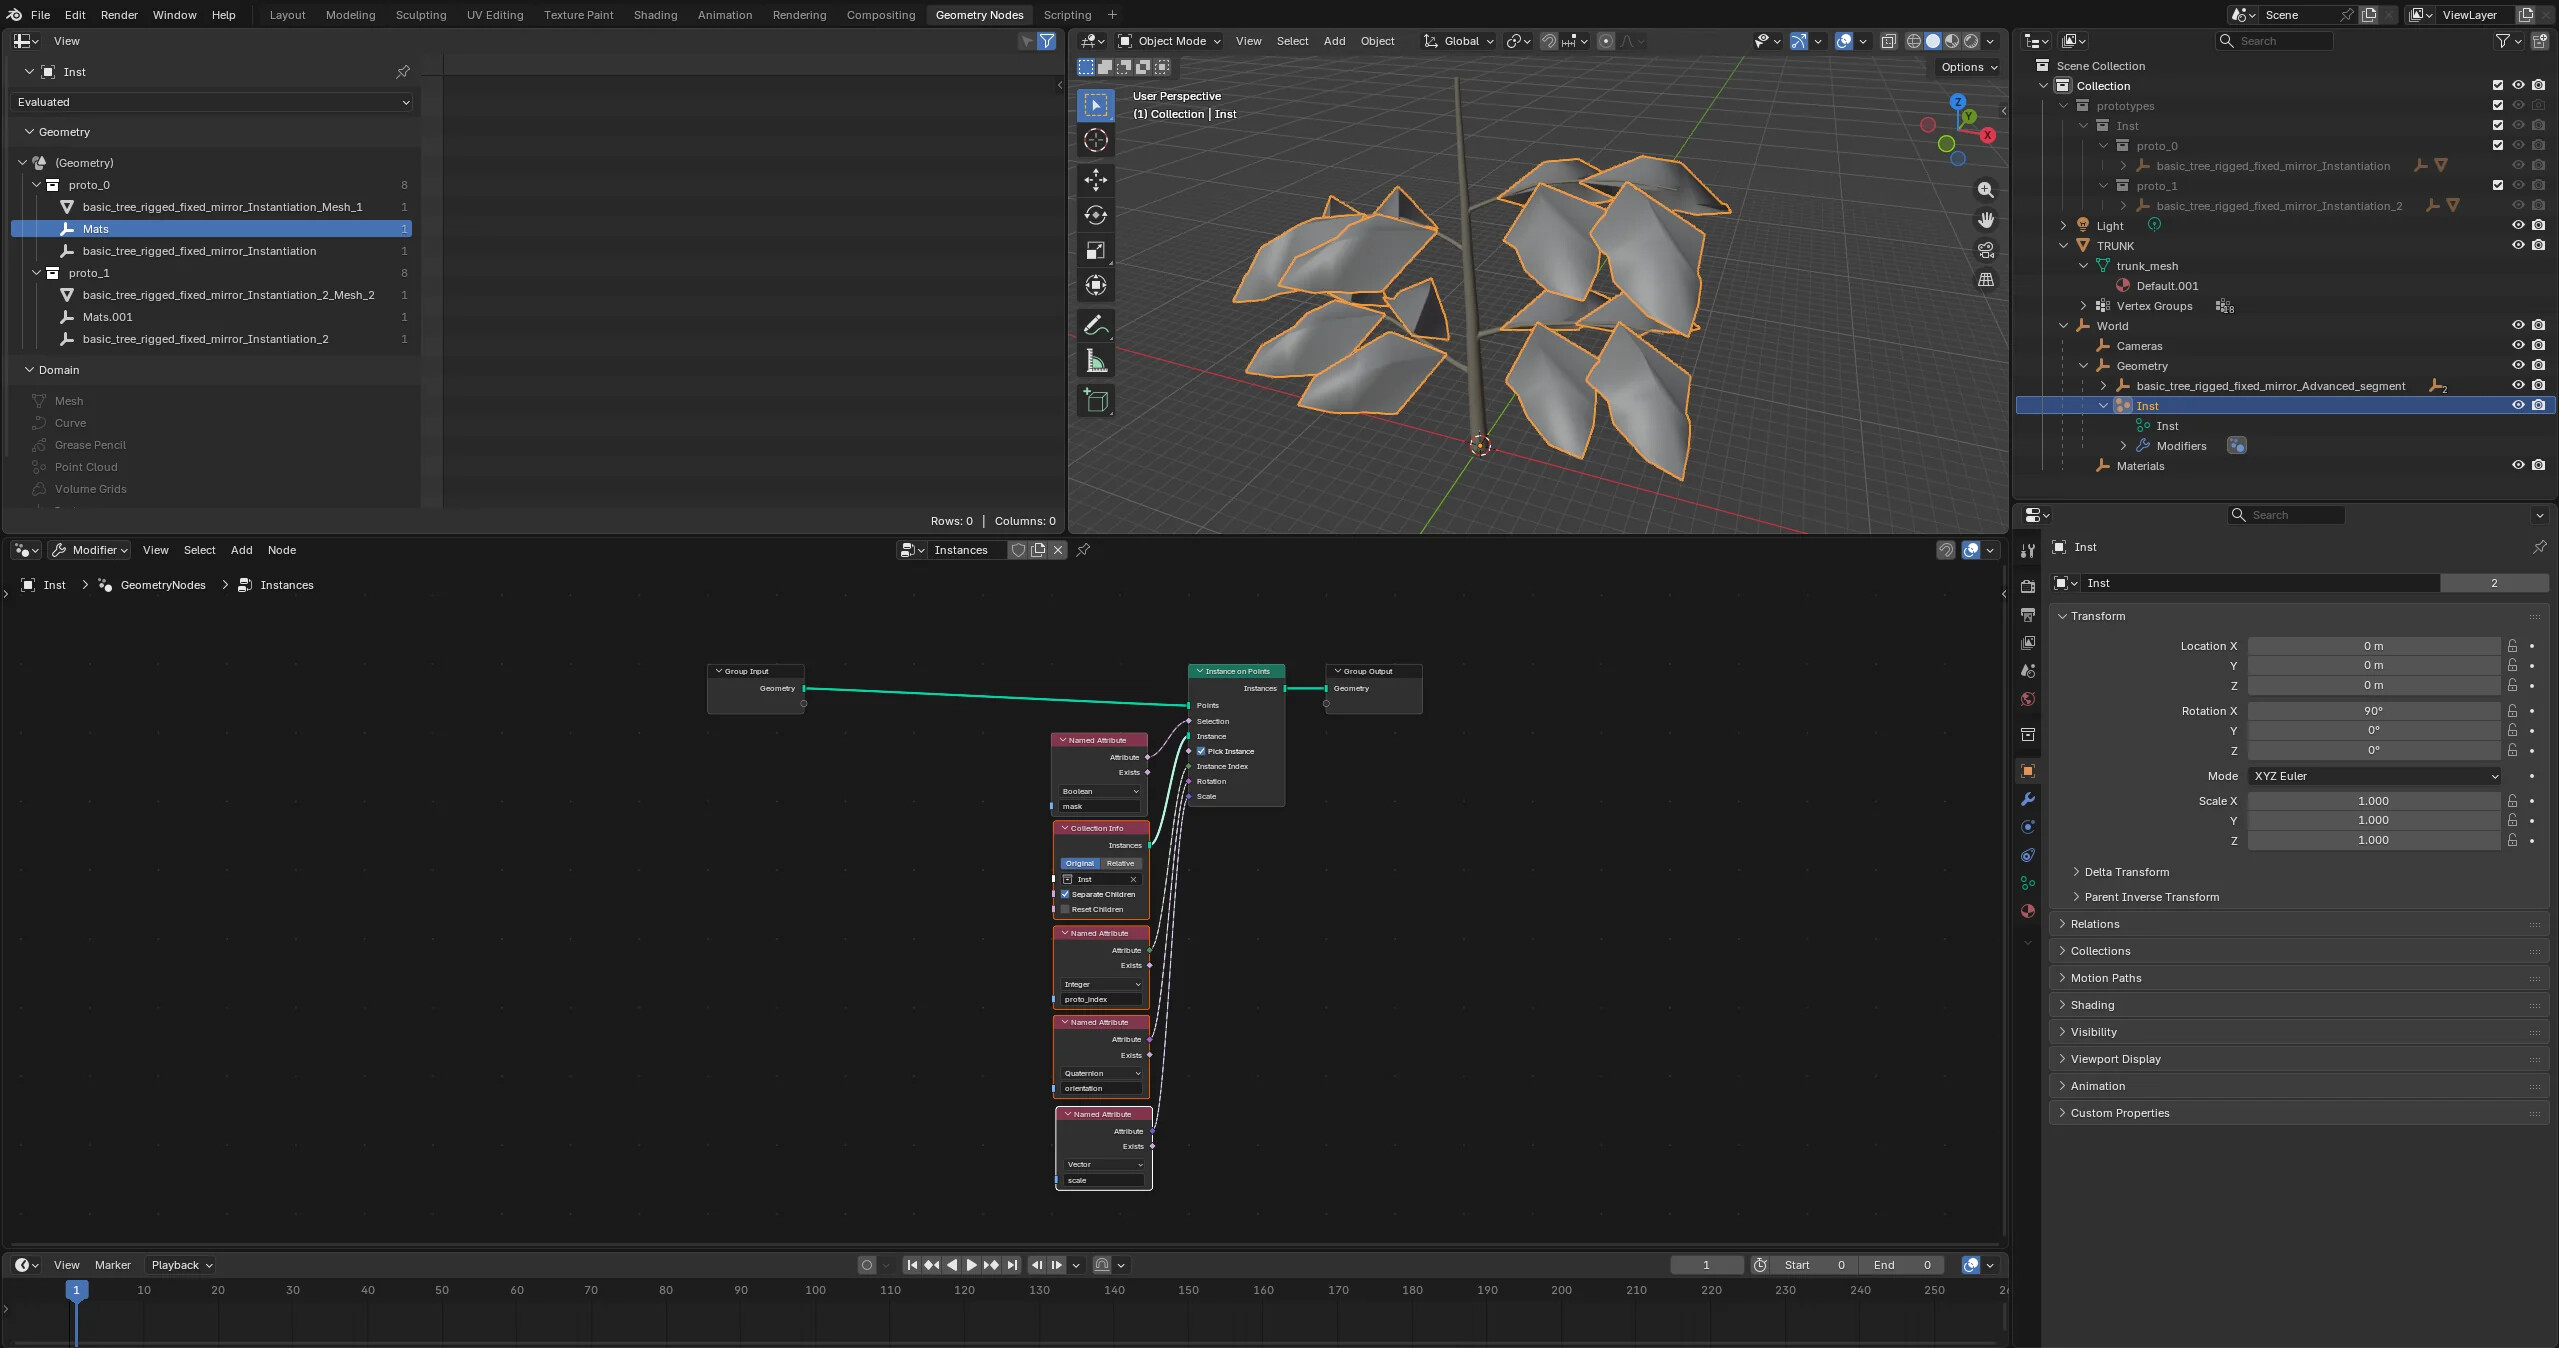Open the Evaluated dropdown in spreadsheet
This screenshot has width=2559, height=1348.
tap(213, 102)
